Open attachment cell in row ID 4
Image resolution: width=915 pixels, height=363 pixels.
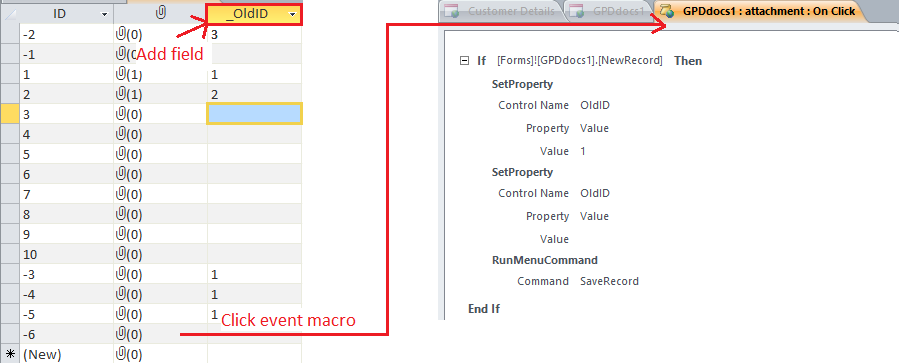pos(160,134)
